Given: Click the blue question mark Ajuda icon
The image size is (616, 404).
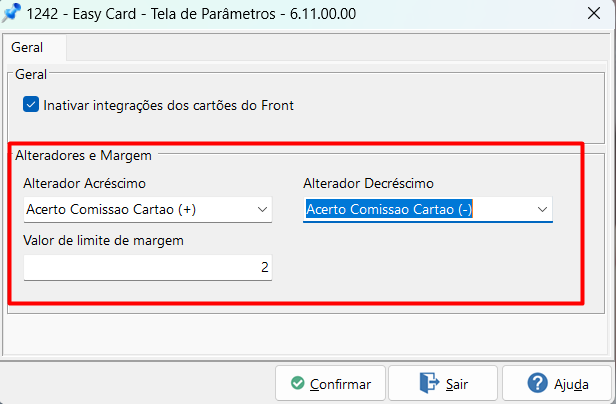Looking at the screenshot, I should click(x=539, y=383).
